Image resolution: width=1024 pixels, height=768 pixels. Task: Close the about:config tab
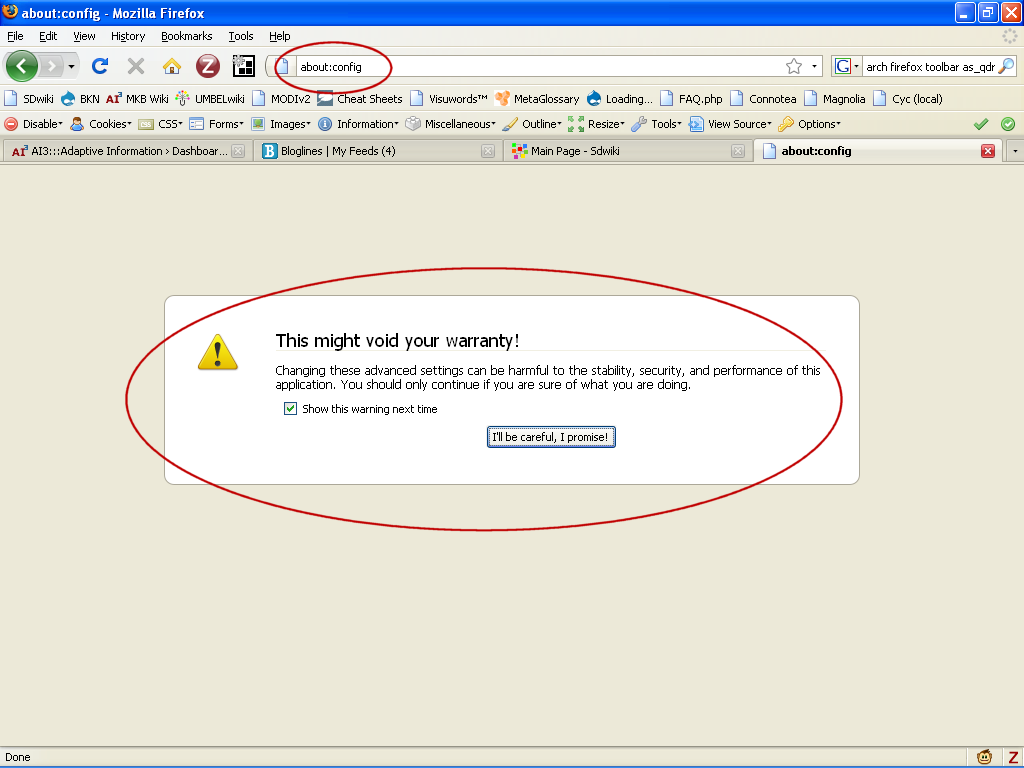coord(988,151)
